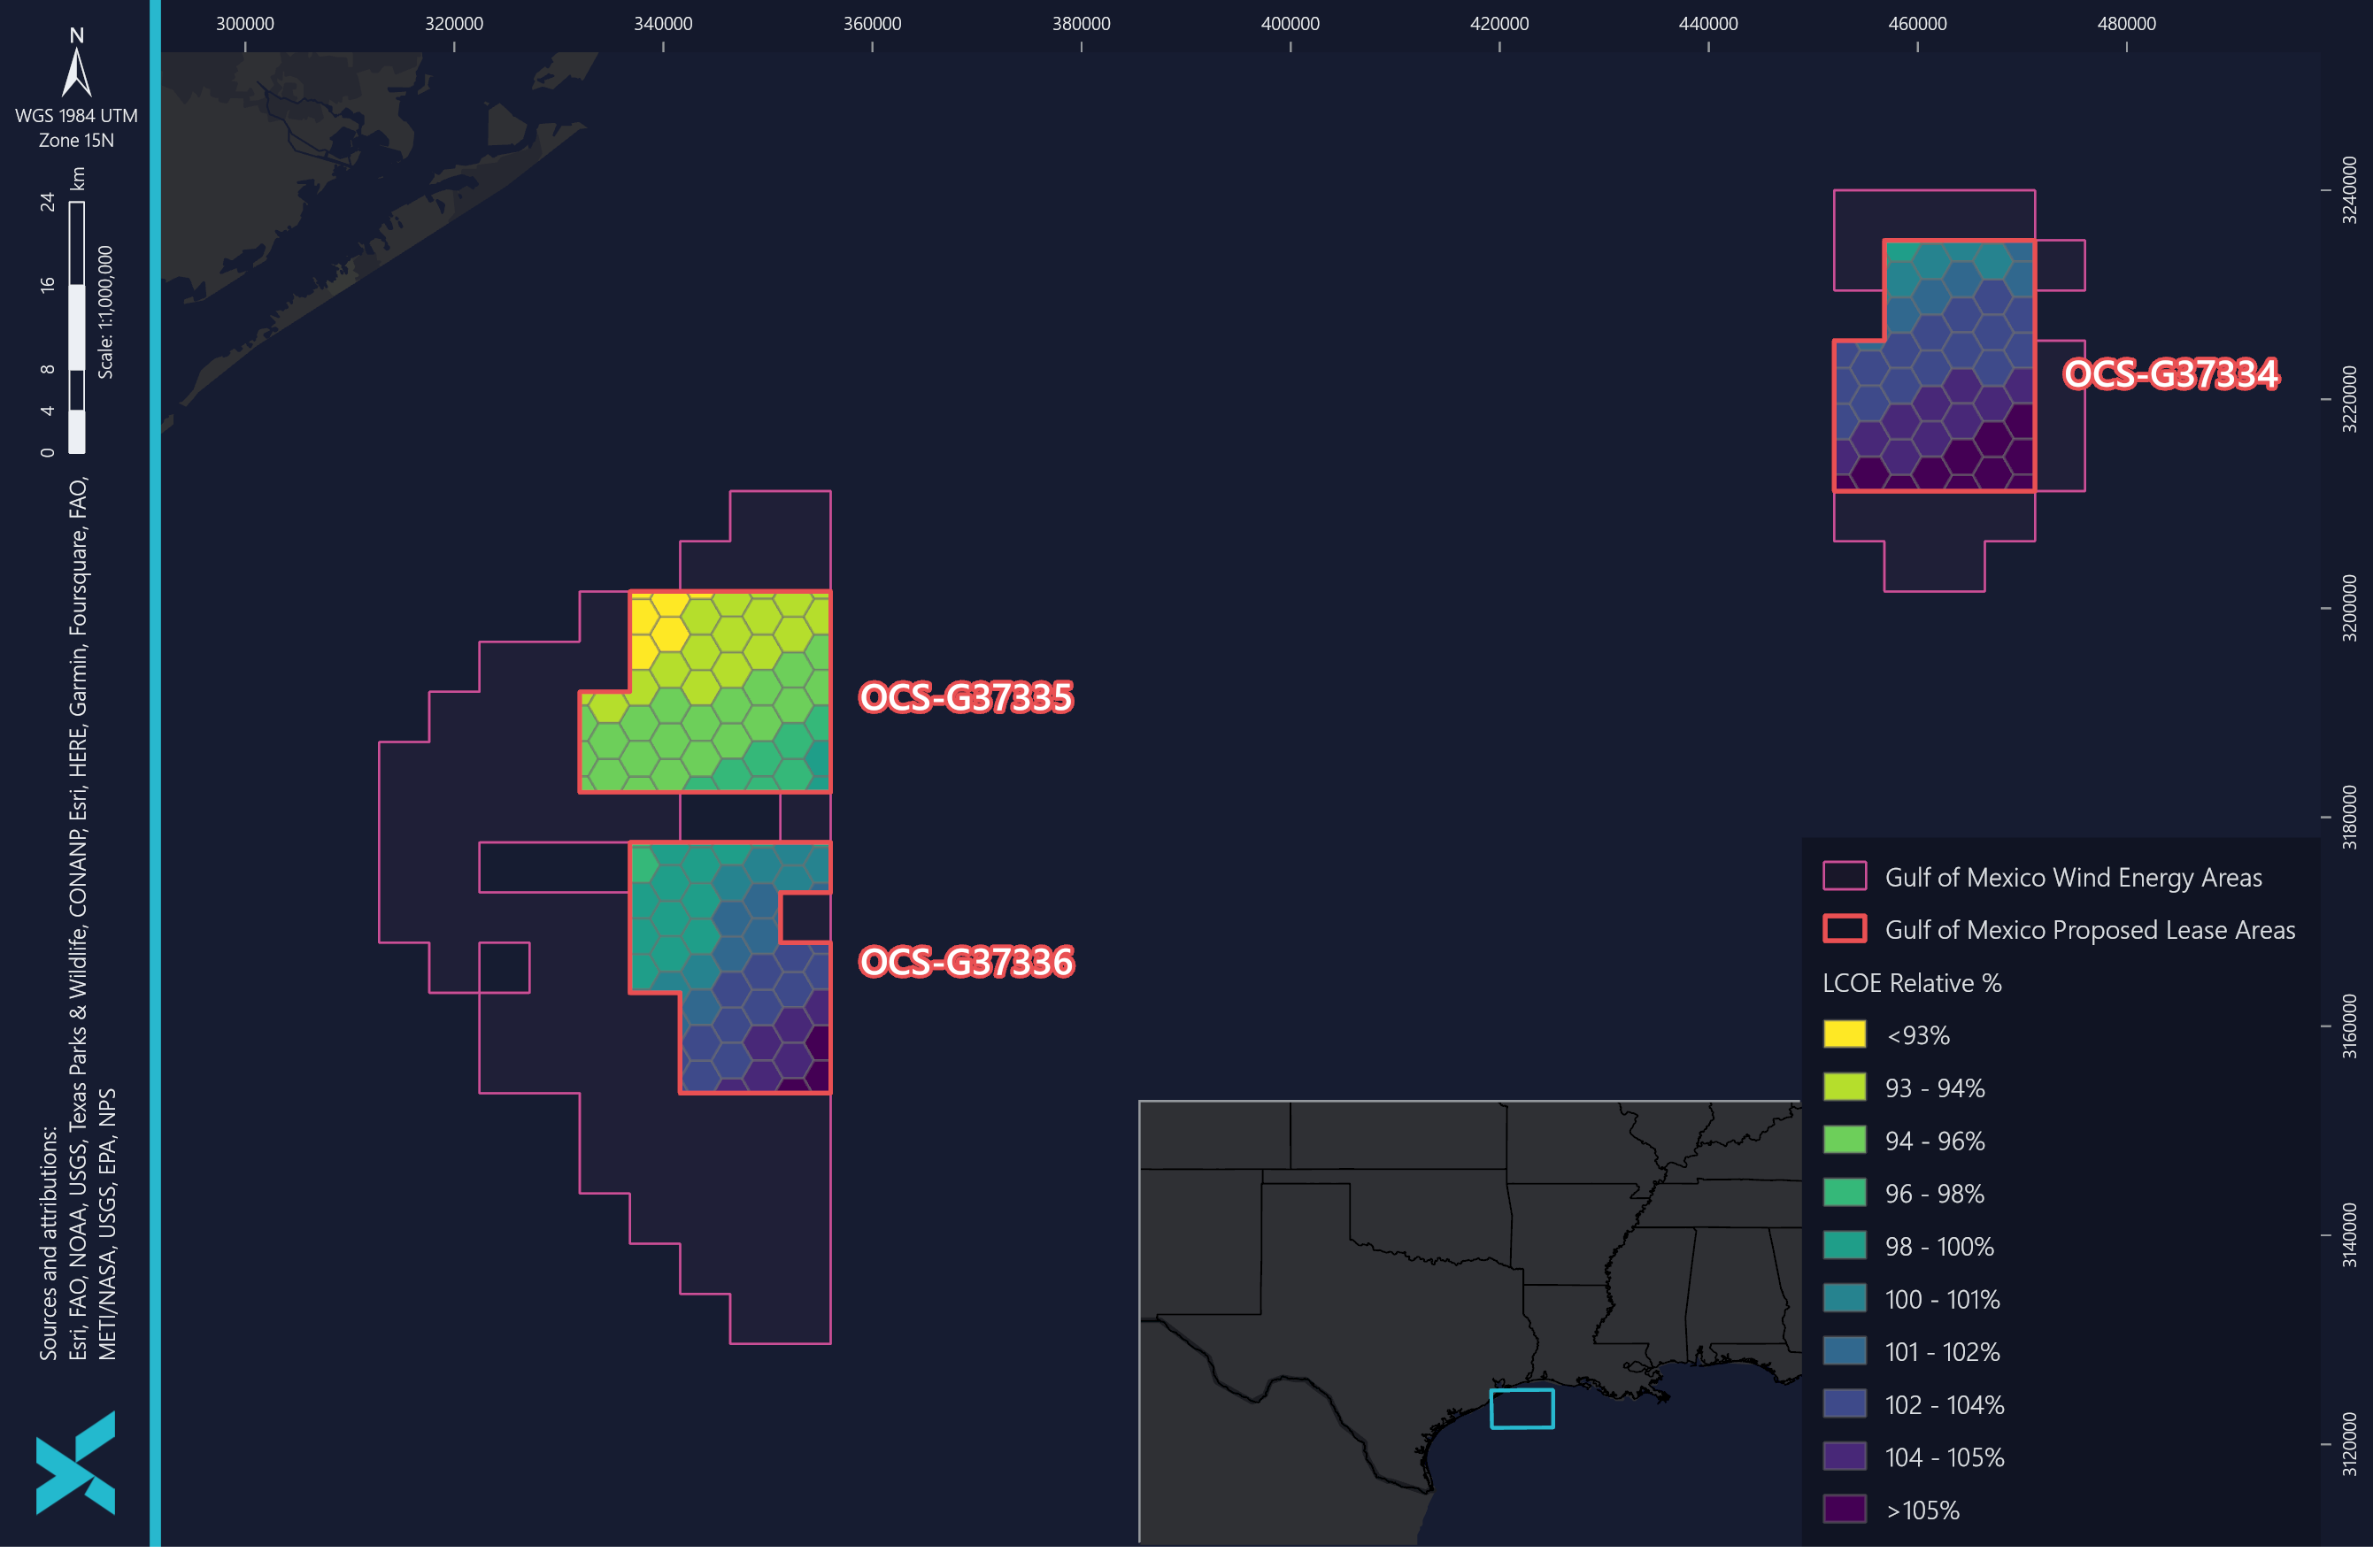Click the north arrow icon
The height and width of the screenshot is (1568, 2373).
[x=77, y=70]
